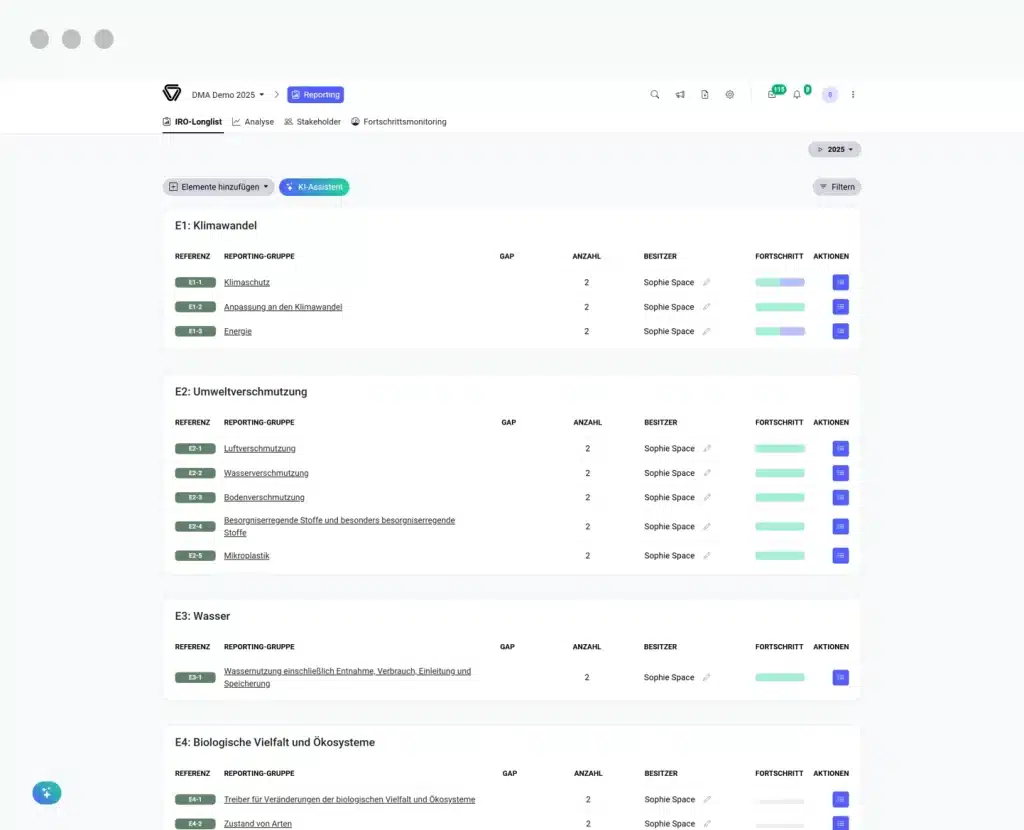Click the Energie progress bar
Image resolution: width=1024 pixels, height=830 pixels.
tap(780, 331)
